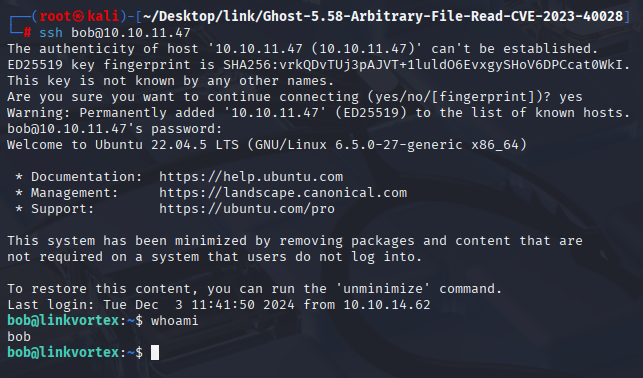Click the first bob@linkvortex prompt before whoami
643x378 pixels.
click(x=75, y=321)
